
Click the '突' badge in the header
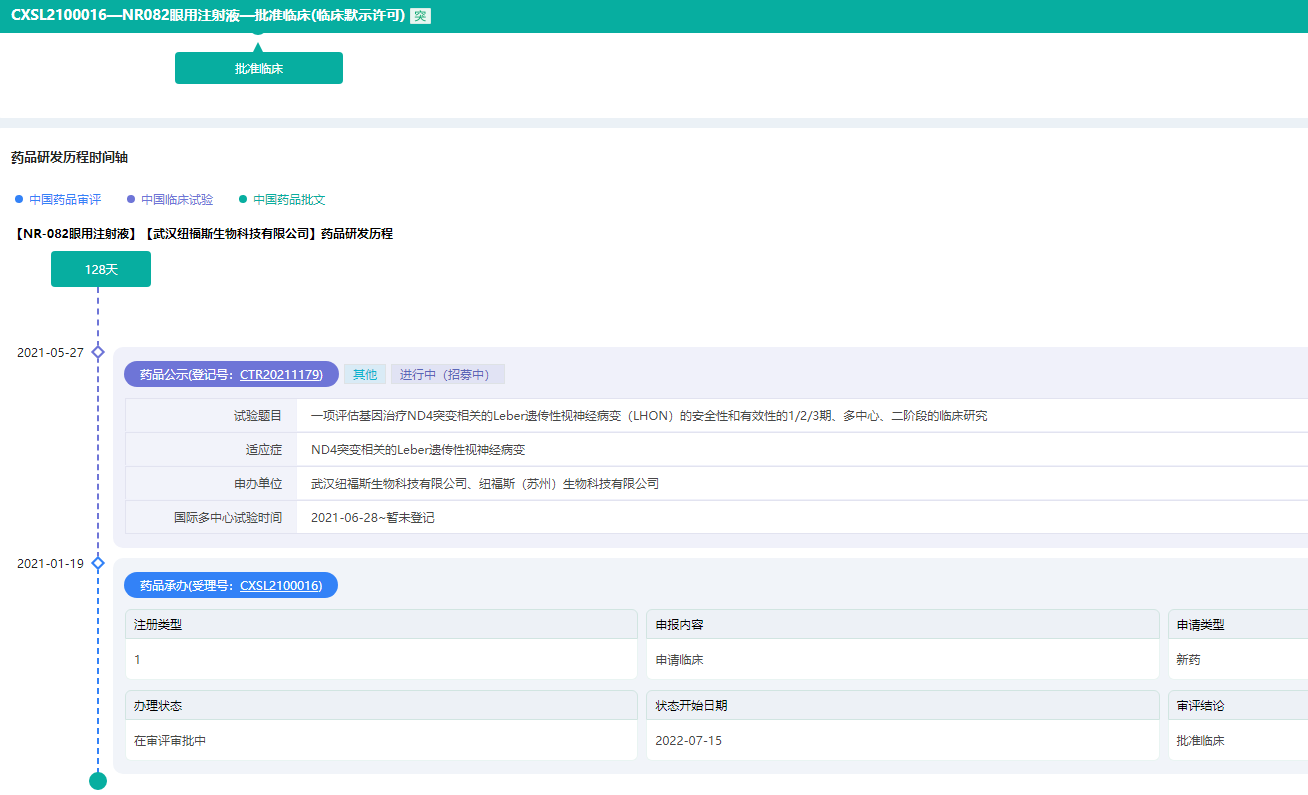point(420,16)
